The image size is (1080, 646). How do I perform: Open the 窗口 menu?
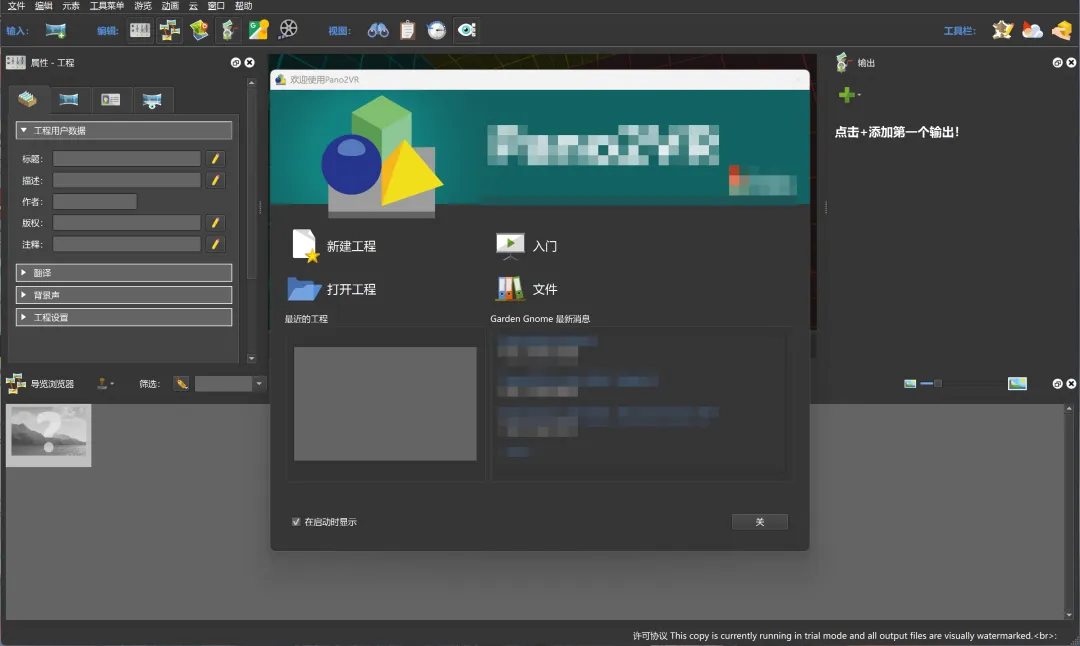pyautogui.click(x=216, y=6)
